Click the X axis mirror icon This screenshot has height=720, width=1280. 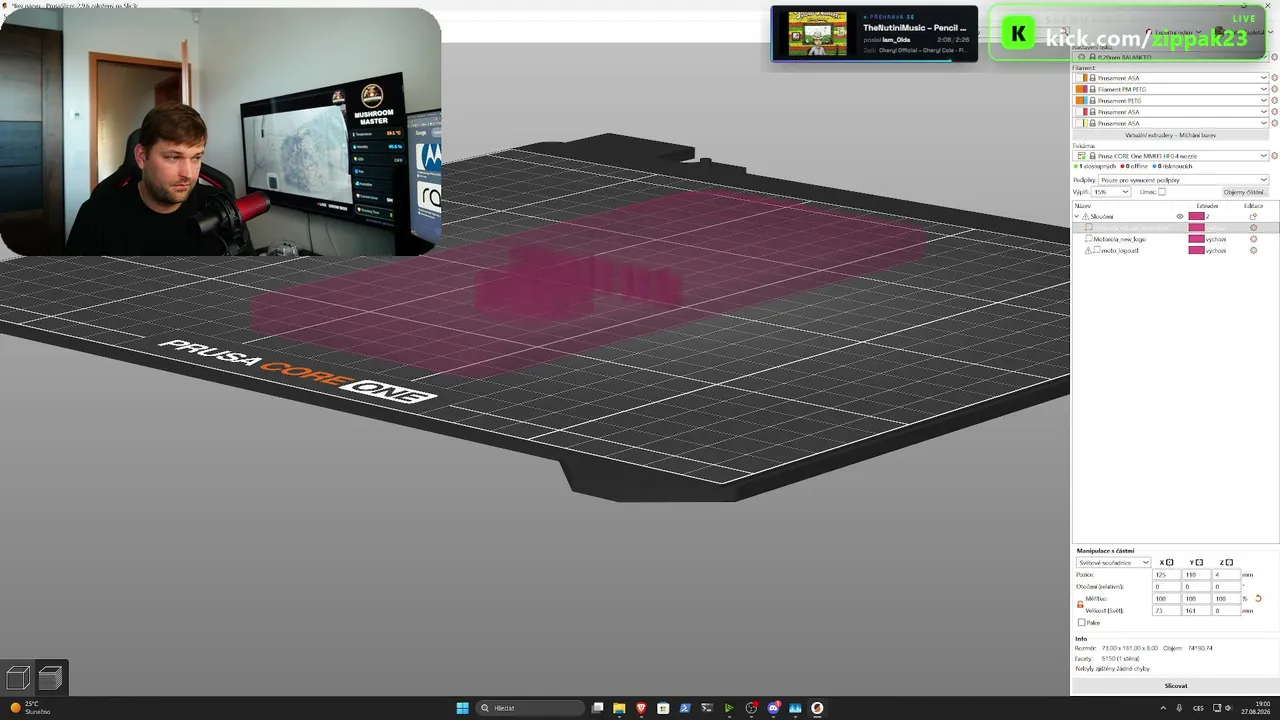[x=1170, y=562]
